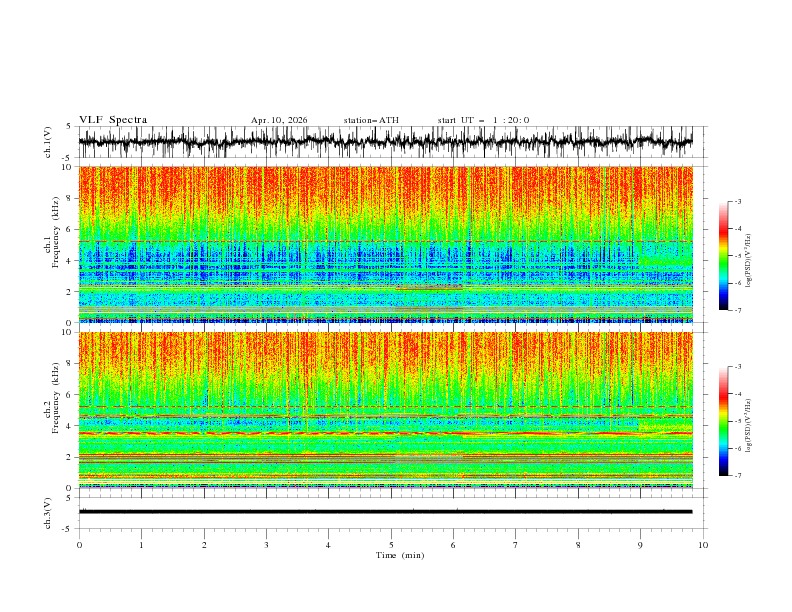The height and width of the screenshot is (612, 792).
Task: Click the upper colorbar 'log(PSD)(V²/Hz)' label
Action: pos(748,261)
